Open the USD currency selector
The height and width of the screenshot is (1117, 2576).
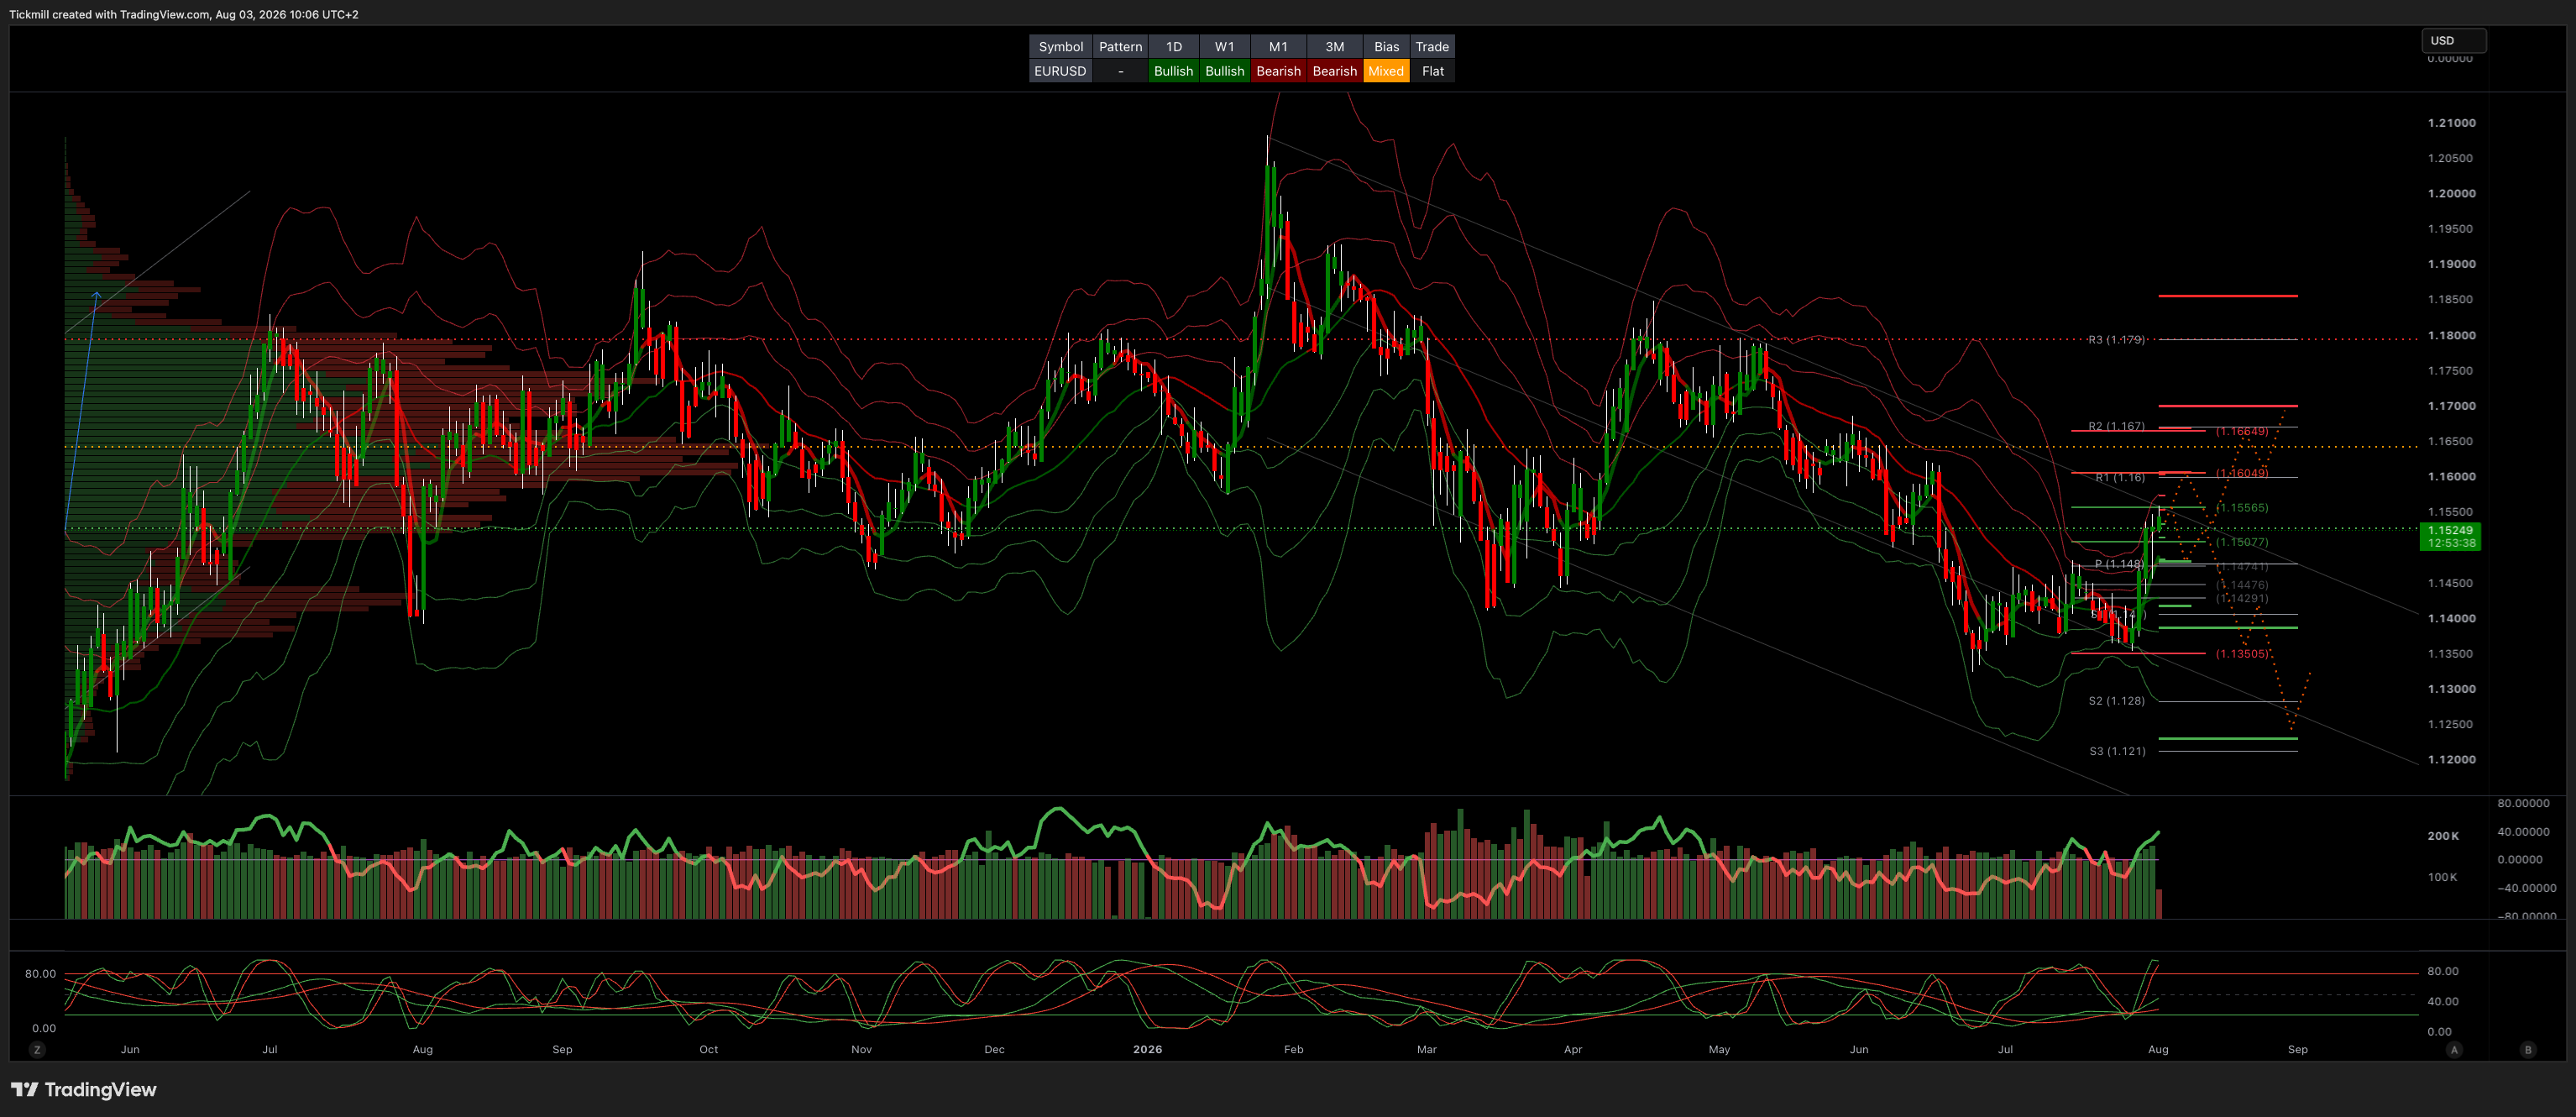[2453, 40]
